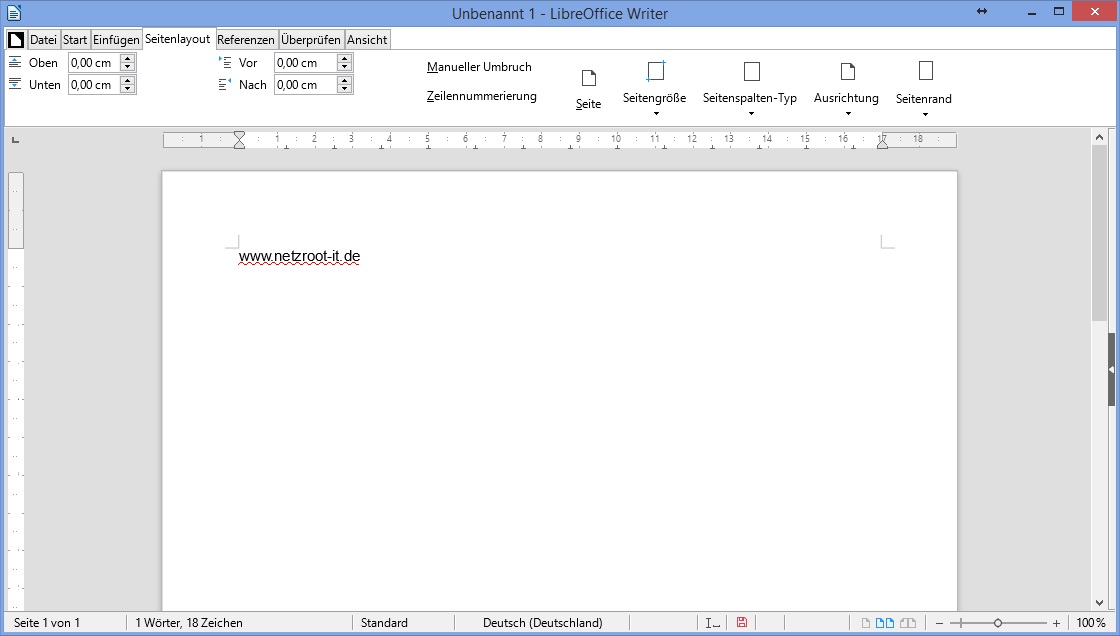
Task: Click the Seitenrand icon
Action: point(926,71)
